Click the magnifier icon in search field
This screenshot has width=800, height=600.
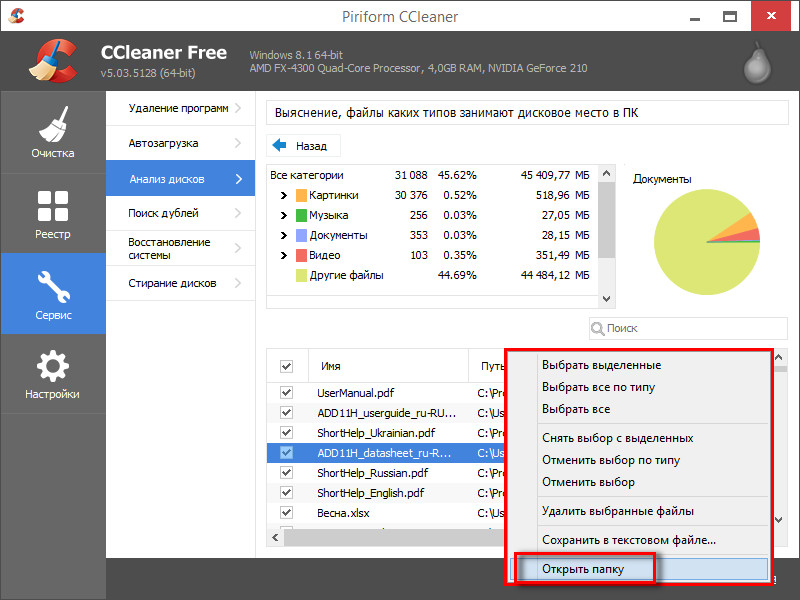pyautogui.click(x=597, y=329)
